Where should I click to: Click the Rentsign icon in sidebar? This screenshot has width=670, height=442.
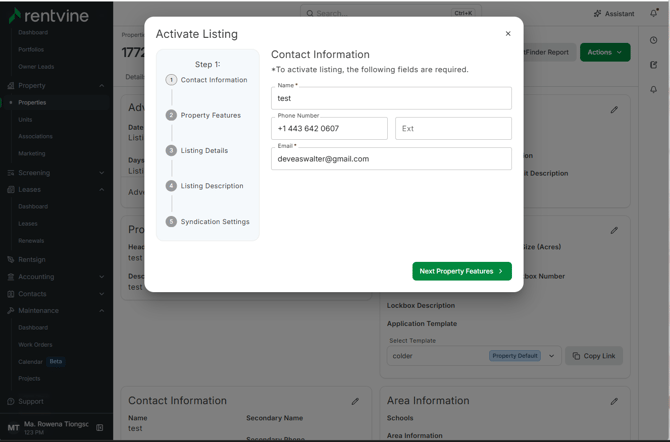click(x=11, y=259)
